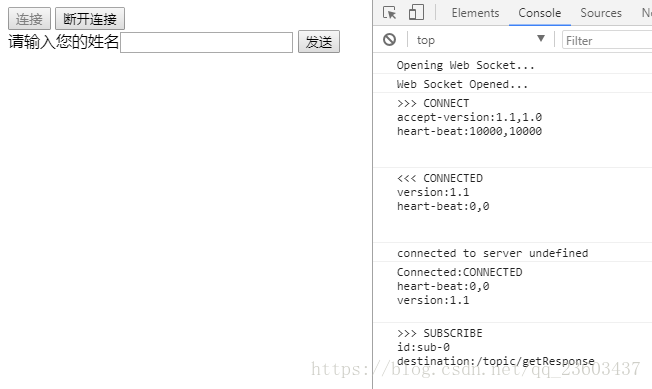Click the 断开连接 disconnect button
The width and height of the screenshot is (652, 389).
pos(90,19)
